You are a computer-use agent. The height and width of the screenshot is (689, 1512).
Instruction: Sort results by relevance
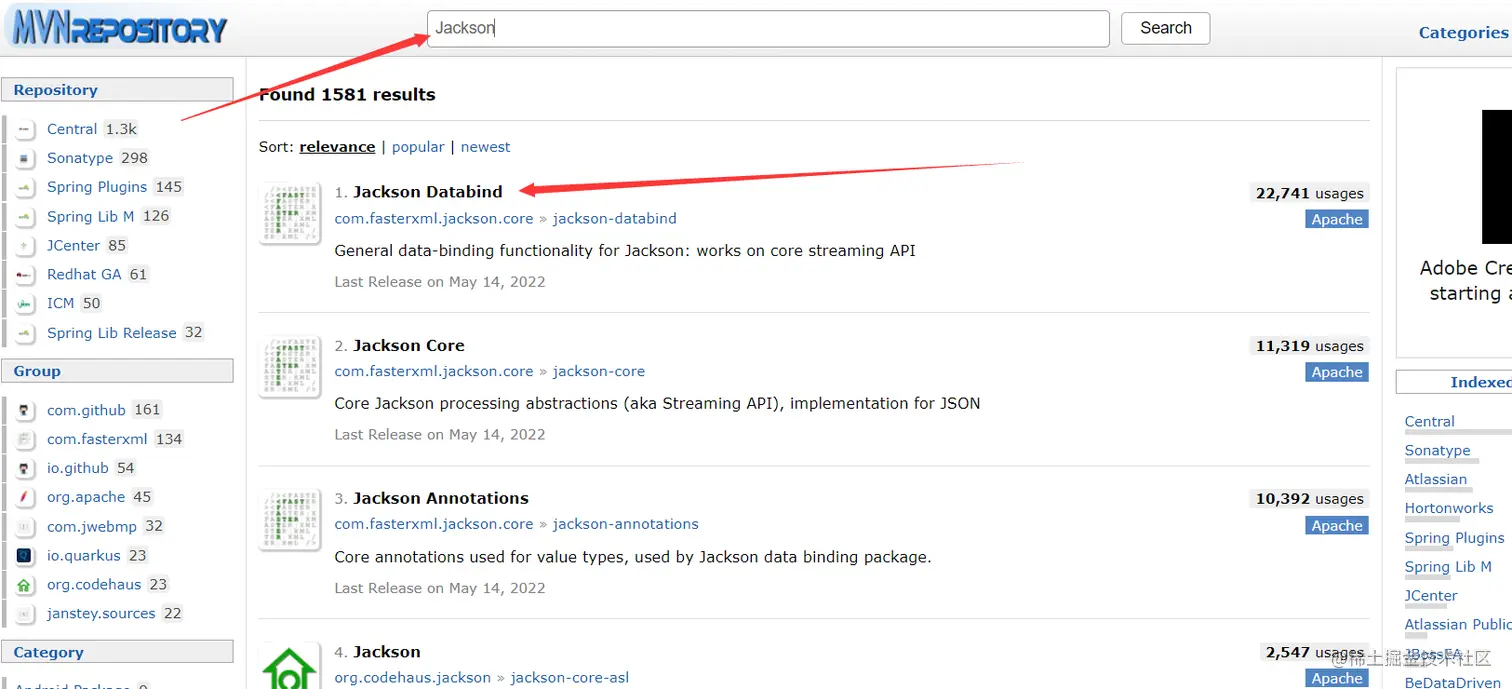pos(337,147)
